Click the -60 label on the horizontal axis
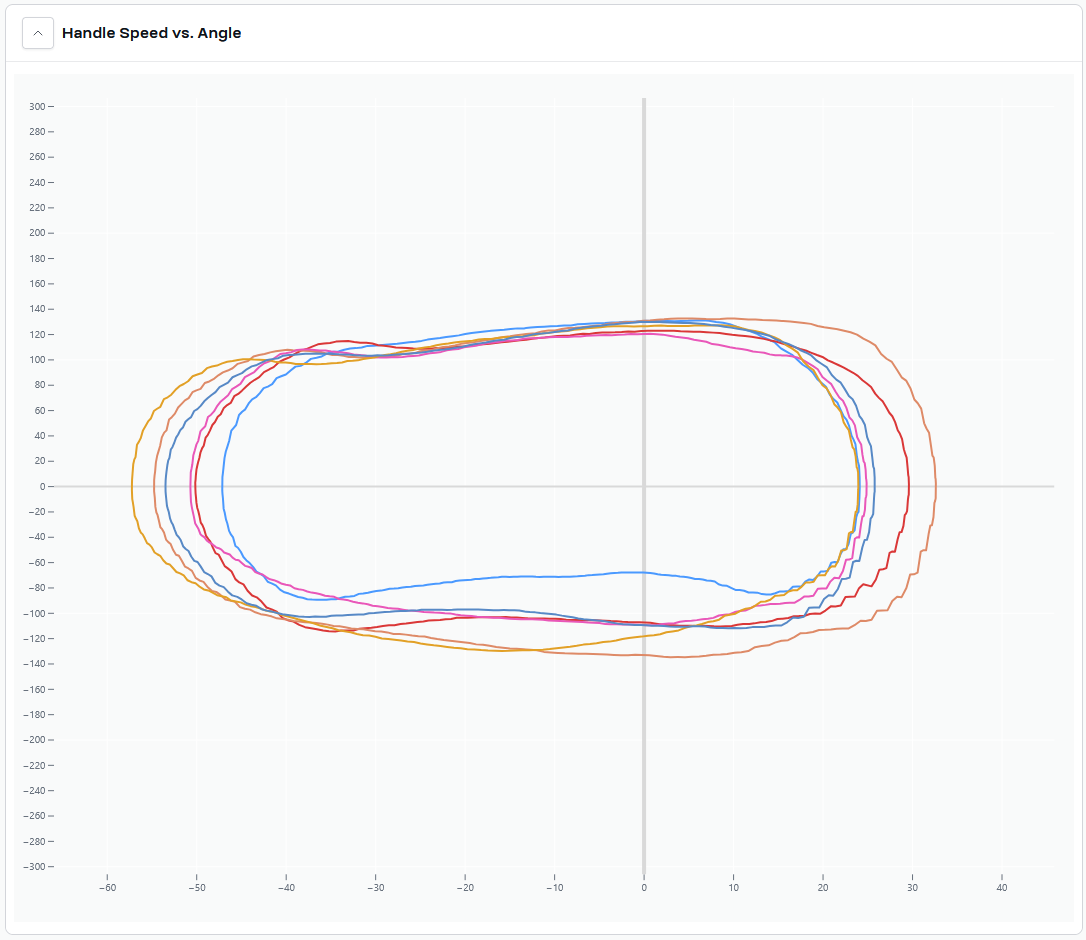 point(106,887)
